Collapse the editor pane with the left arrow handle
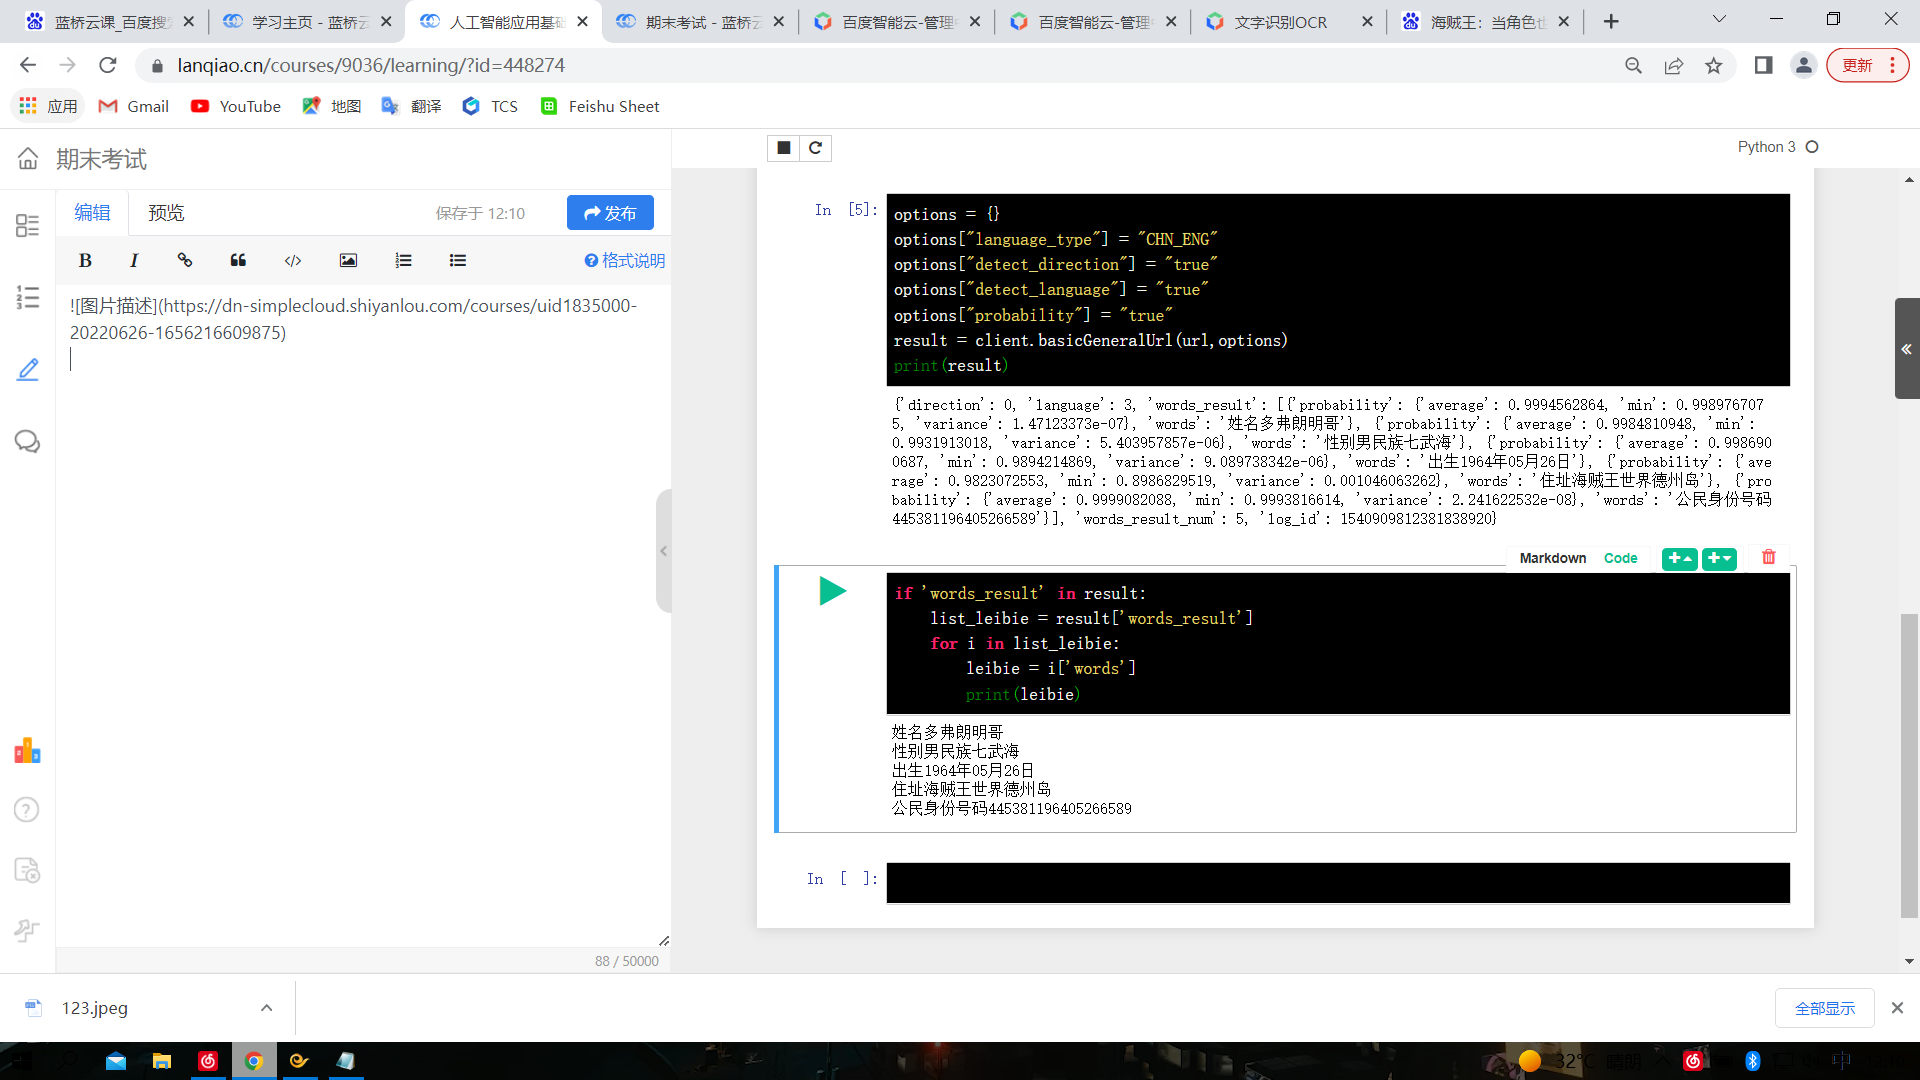 [x=663, y=551]
